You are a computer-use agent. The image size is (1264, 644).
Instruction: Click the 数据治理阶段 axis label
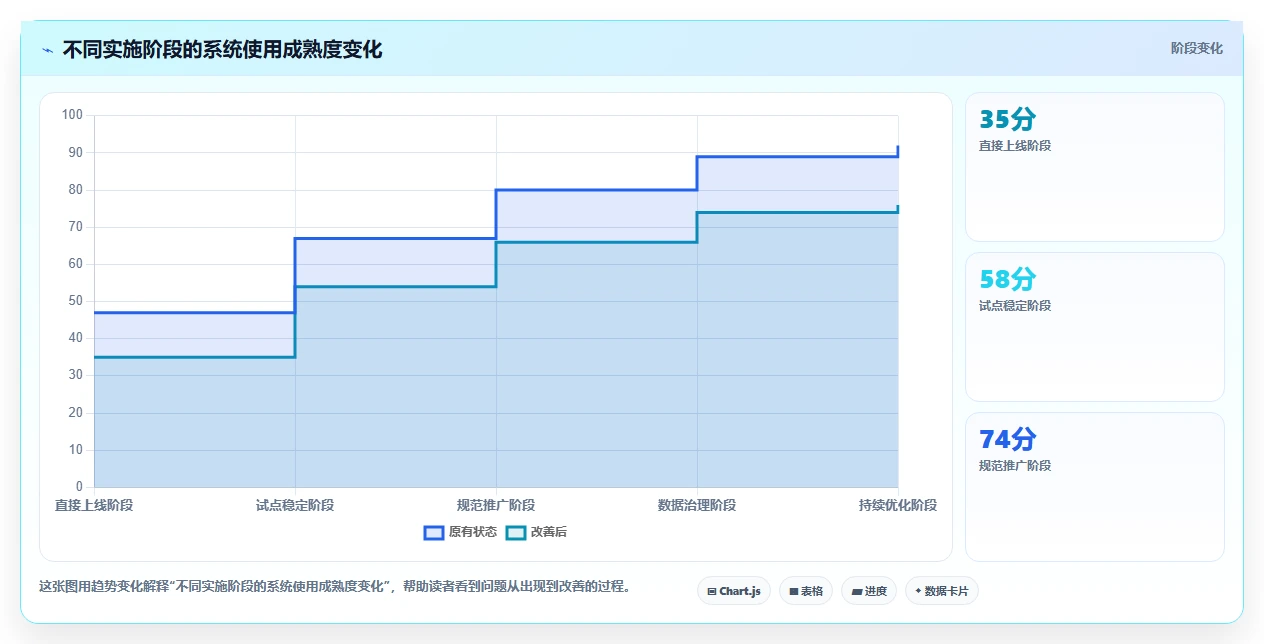click(697, 505)
